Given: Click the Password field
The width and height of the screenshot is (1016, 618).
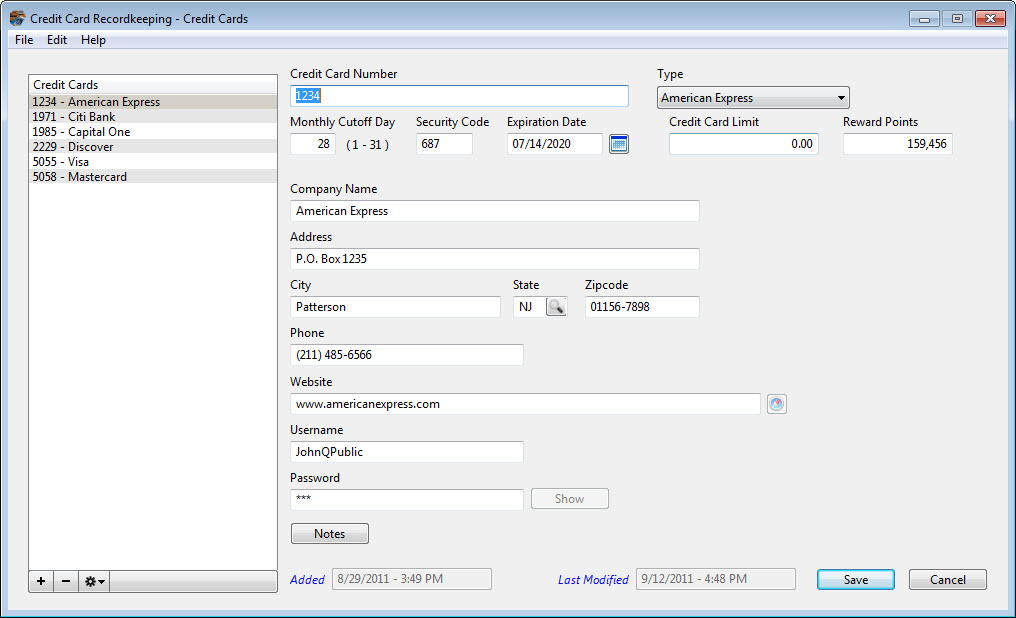Looking at the screenshot, I should pyautogui.click(x=407, y=499).
